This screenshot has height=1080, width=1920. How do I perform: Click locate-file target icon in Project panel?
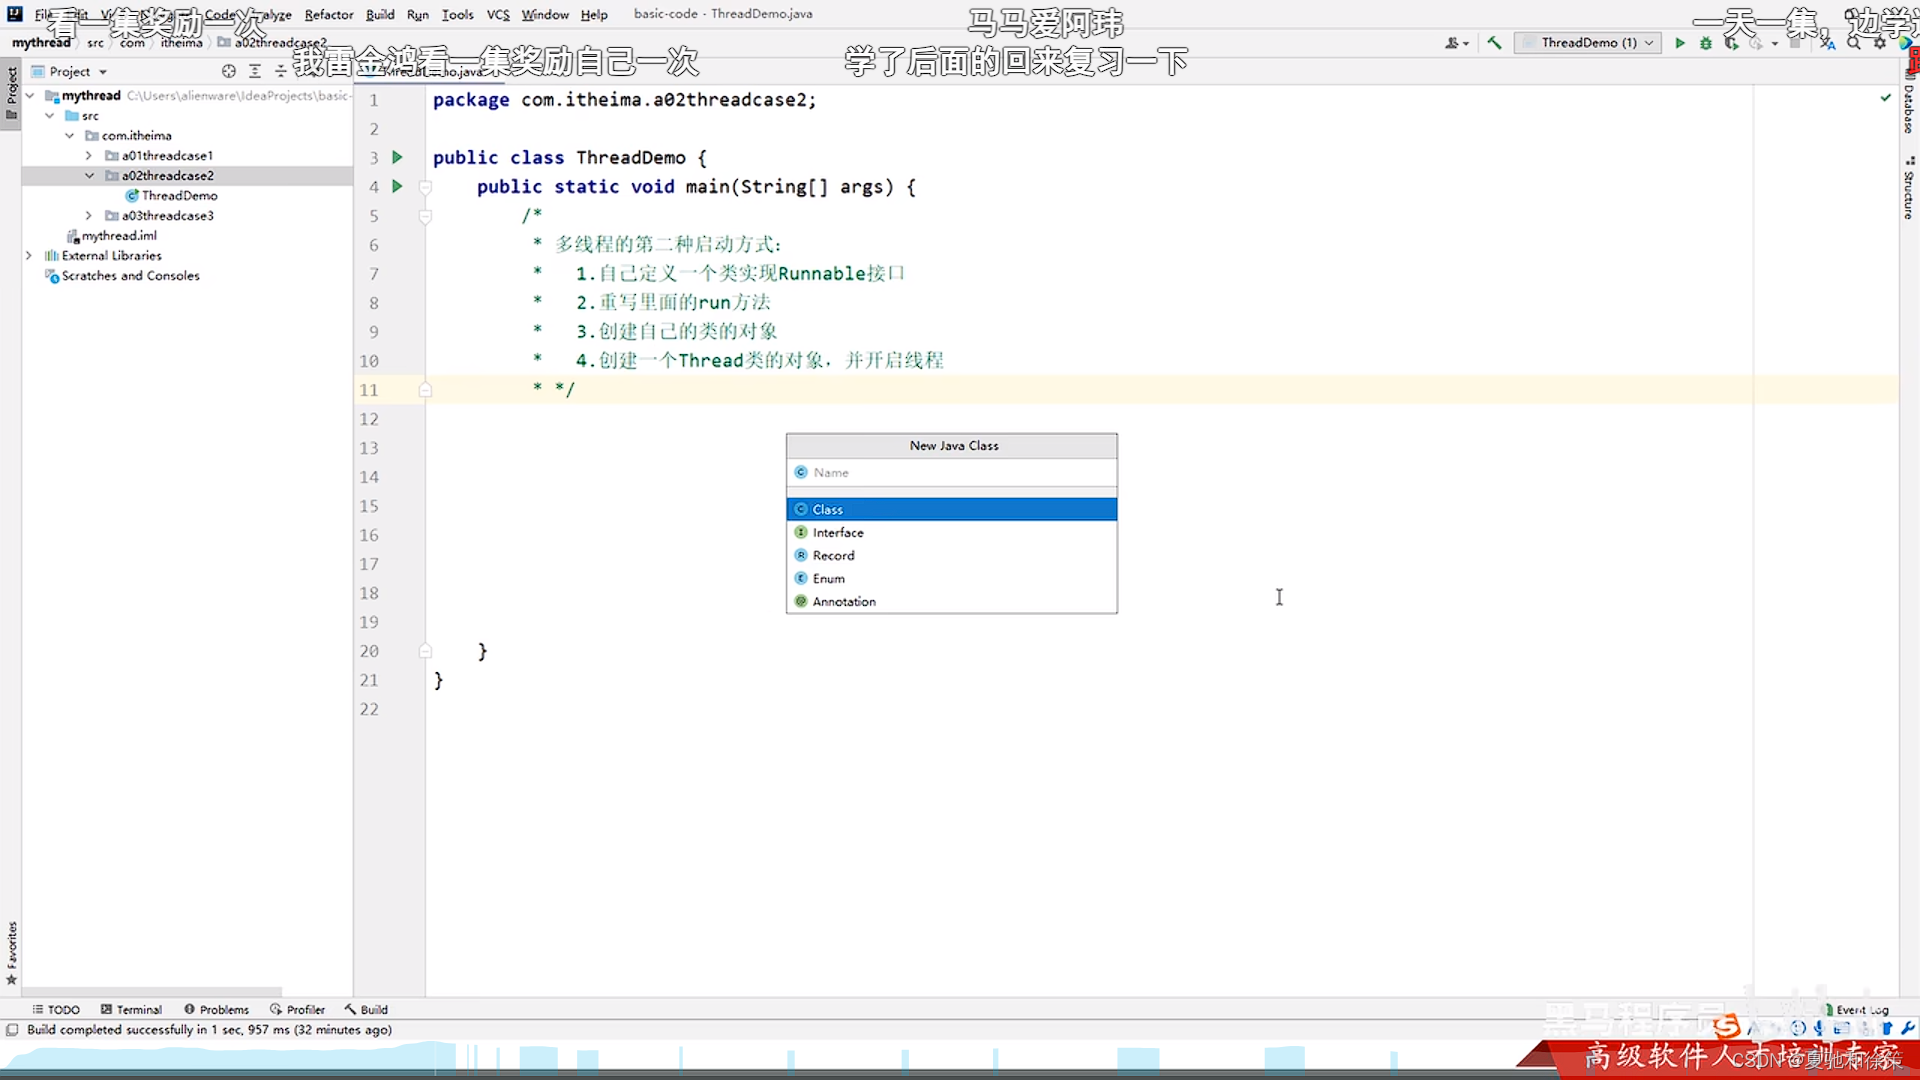click(x=229, y=71)
